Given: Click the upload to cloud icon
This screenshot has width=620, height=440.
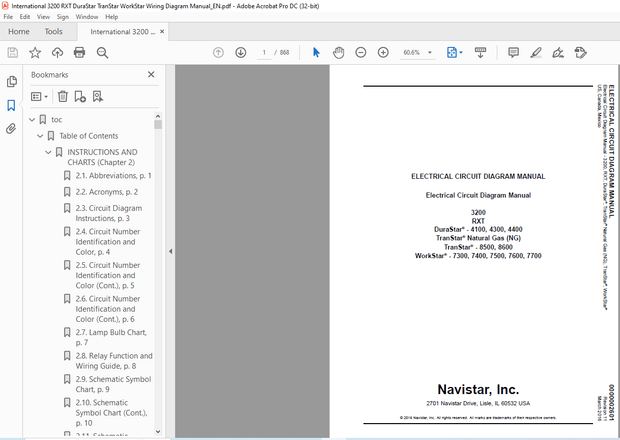Looking at the screenshot, I should coord(57,53).
